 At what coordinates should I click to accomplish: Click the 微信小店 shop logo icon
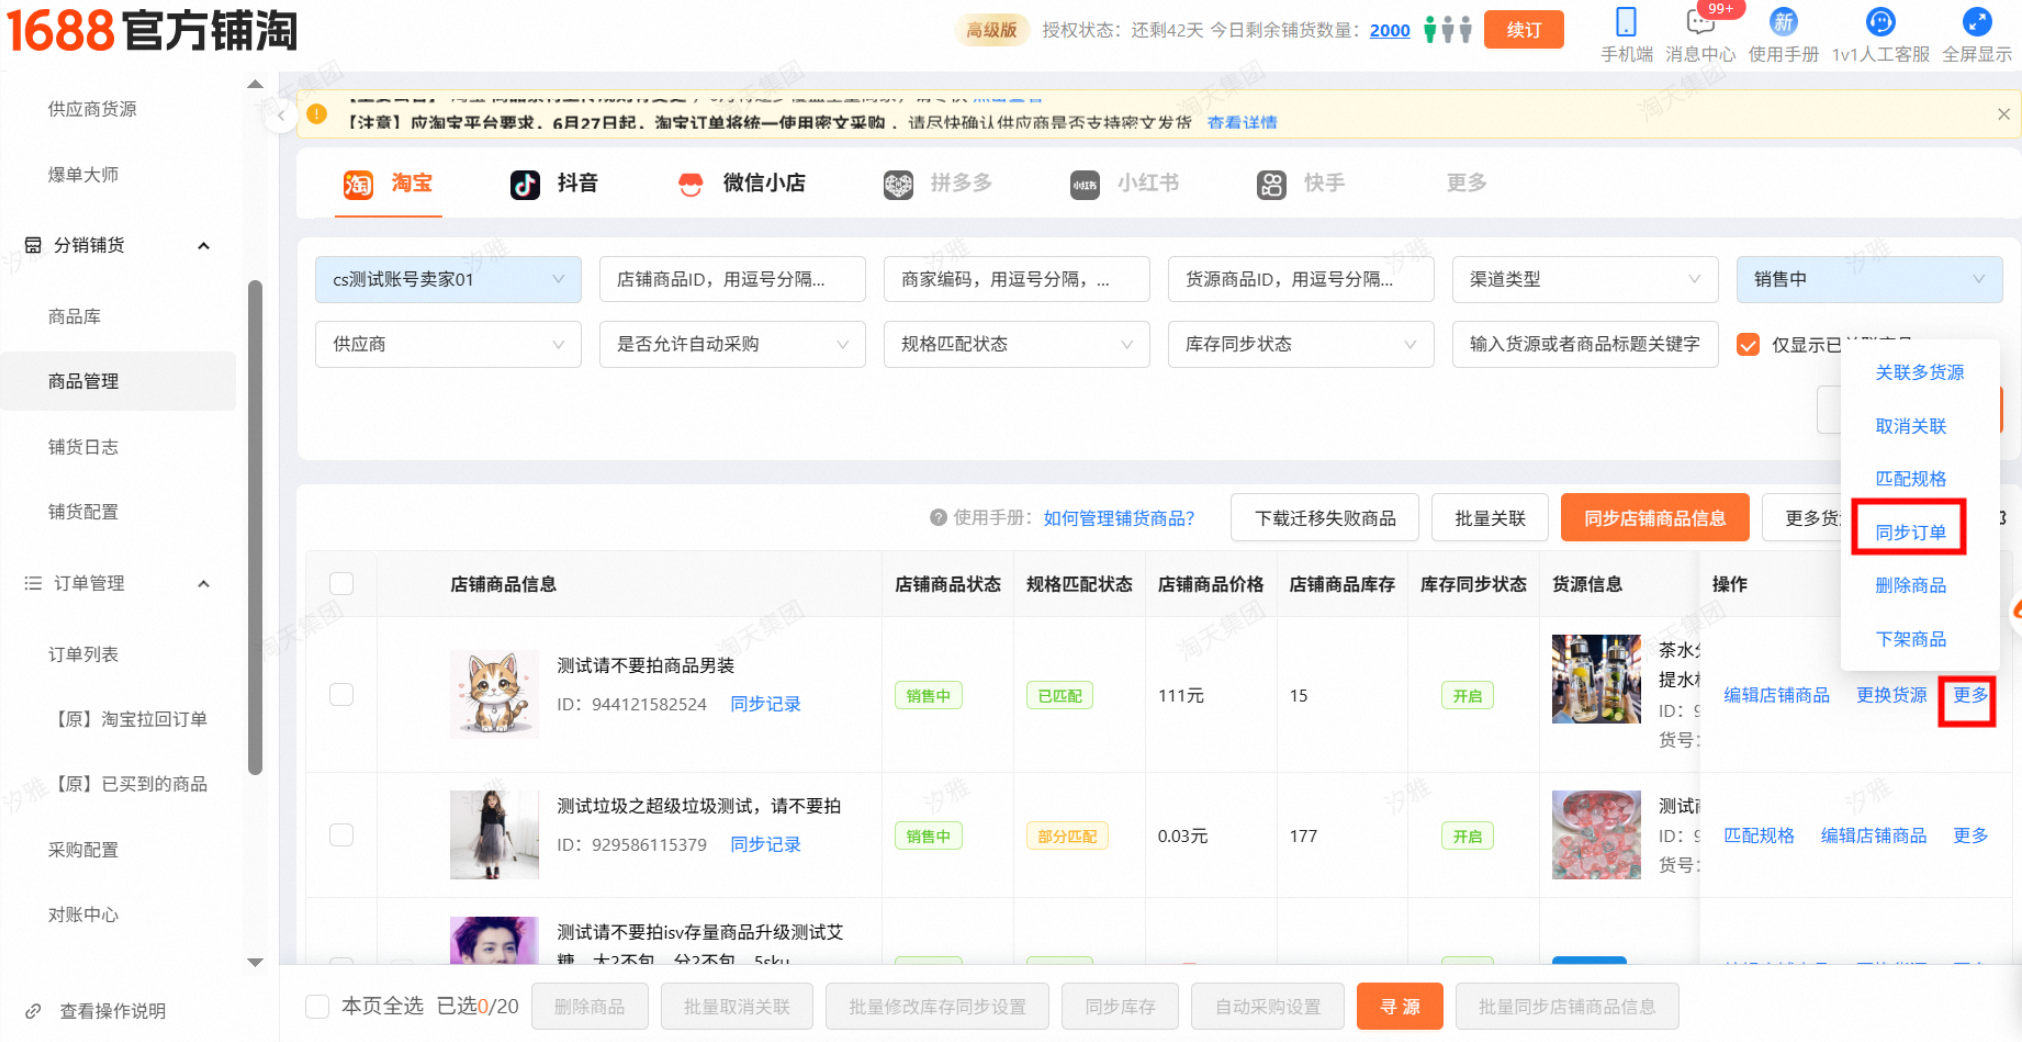[691, 184]
